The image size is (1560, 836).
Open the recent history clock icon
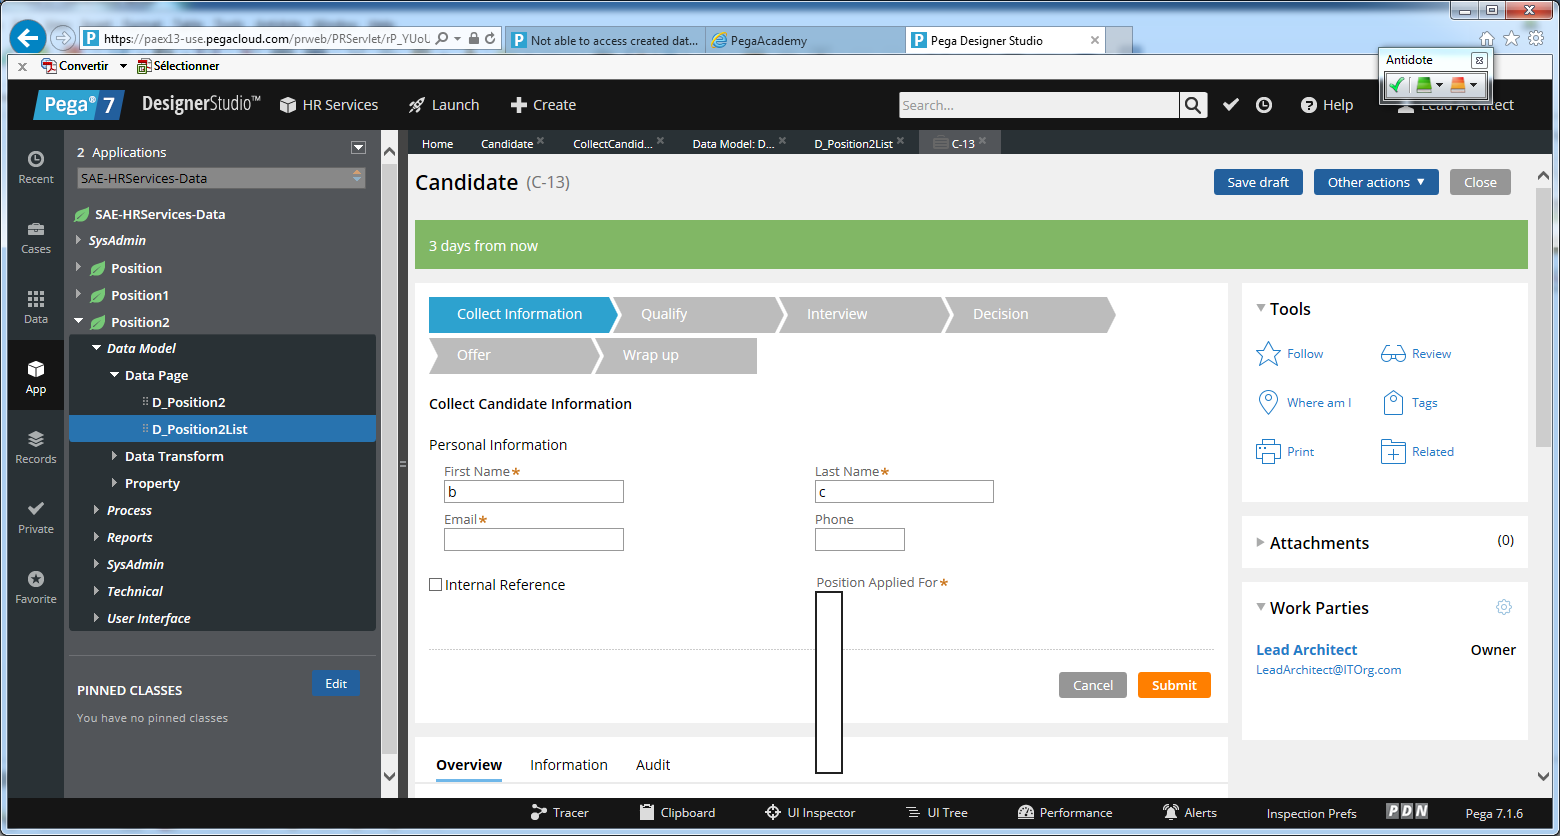1264,105
